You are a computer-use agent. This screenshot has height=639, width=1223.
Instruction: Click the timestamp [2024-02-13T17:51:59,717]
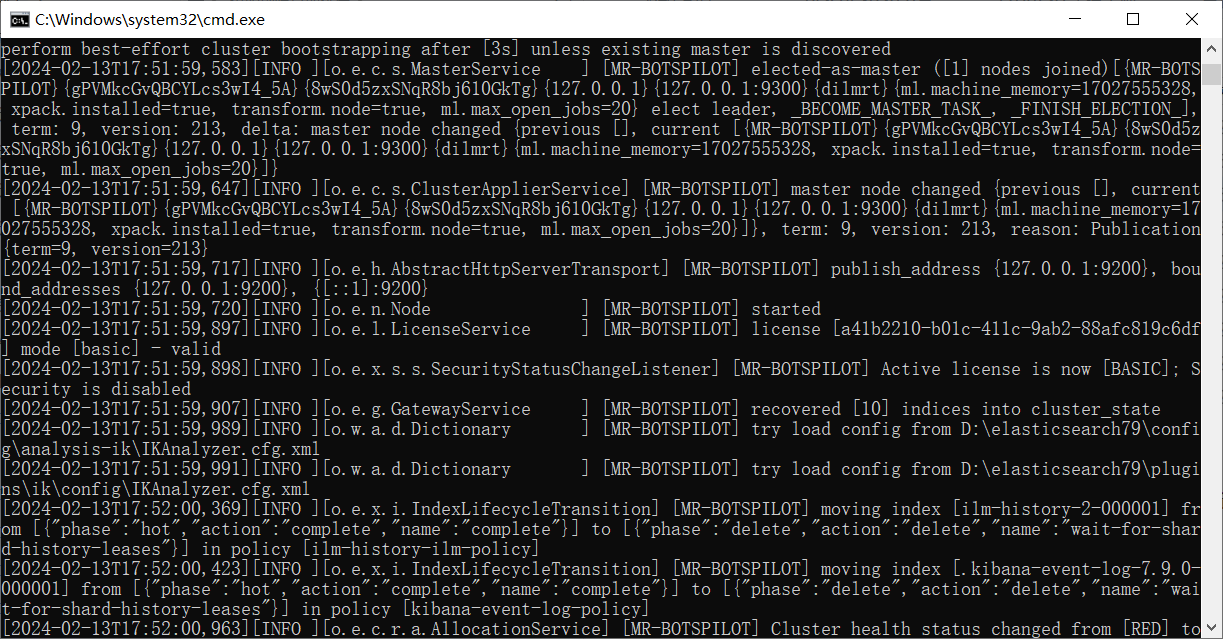[126, 269]
